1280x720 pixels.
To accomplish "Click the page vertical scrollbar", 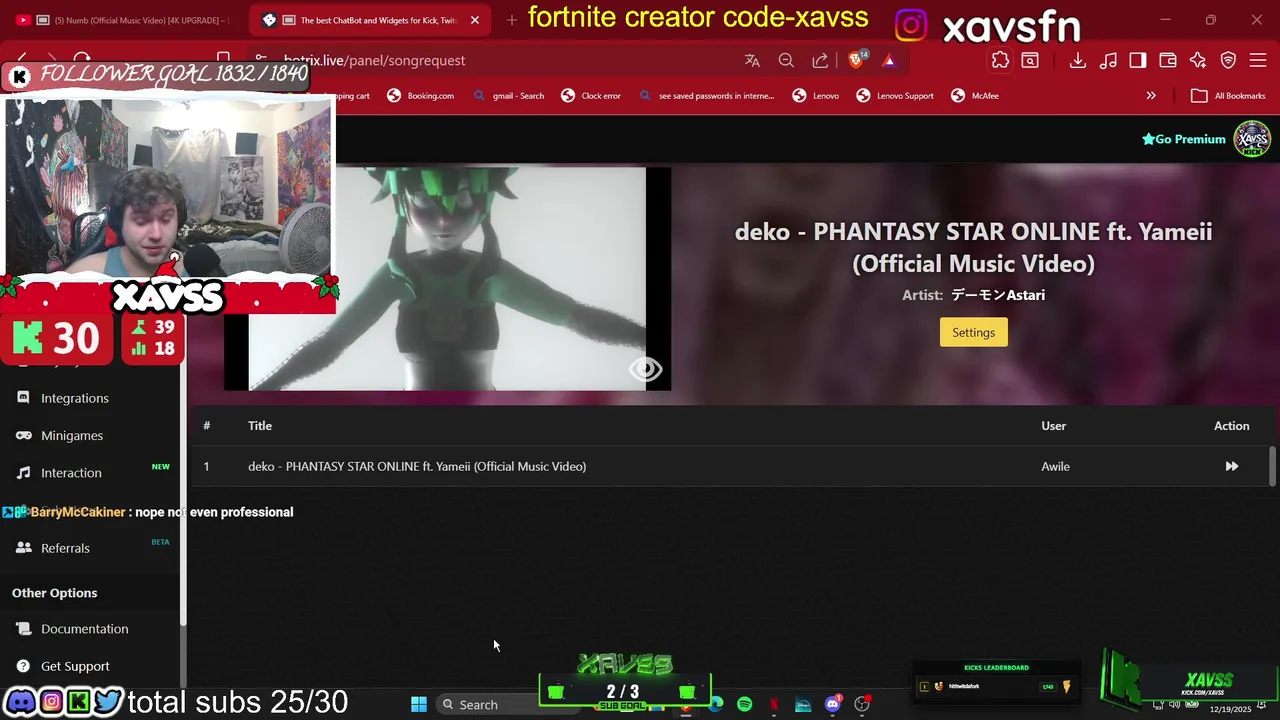I will coord(1272,466).
